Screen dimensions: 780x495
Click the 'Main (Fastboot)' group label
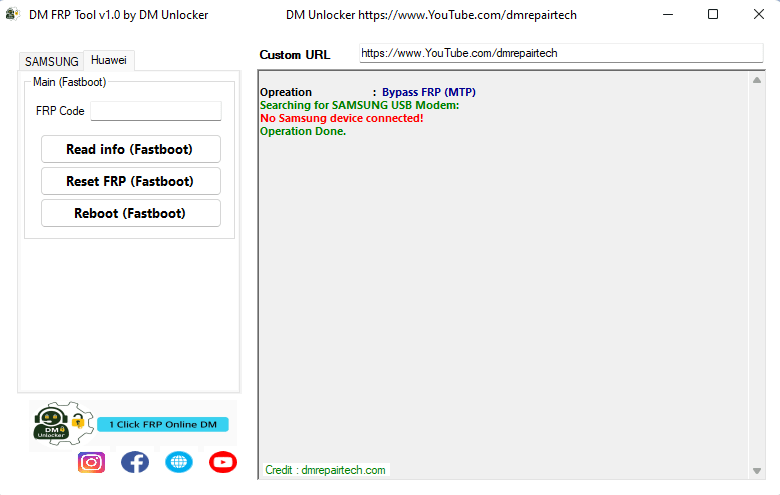[70, 82]
